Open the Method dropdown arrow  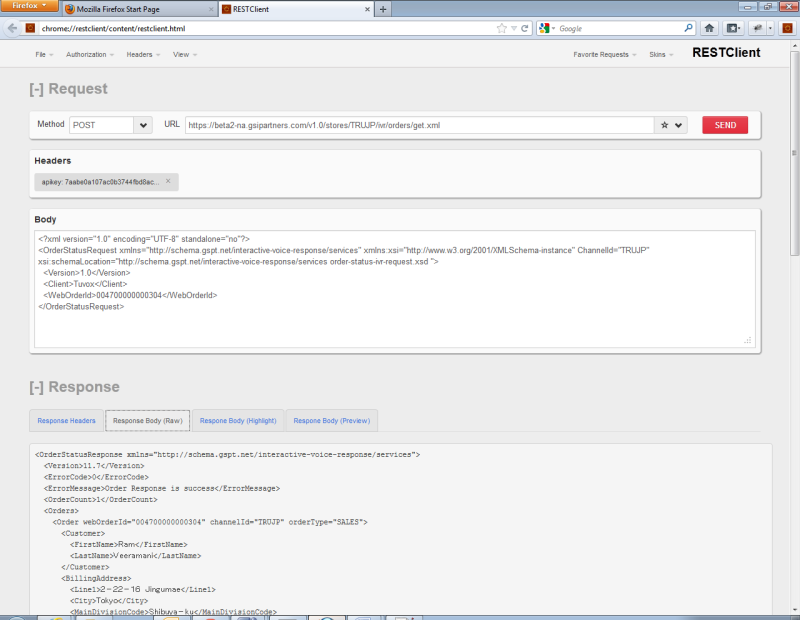pyautogui.click(x=142, y=125)
